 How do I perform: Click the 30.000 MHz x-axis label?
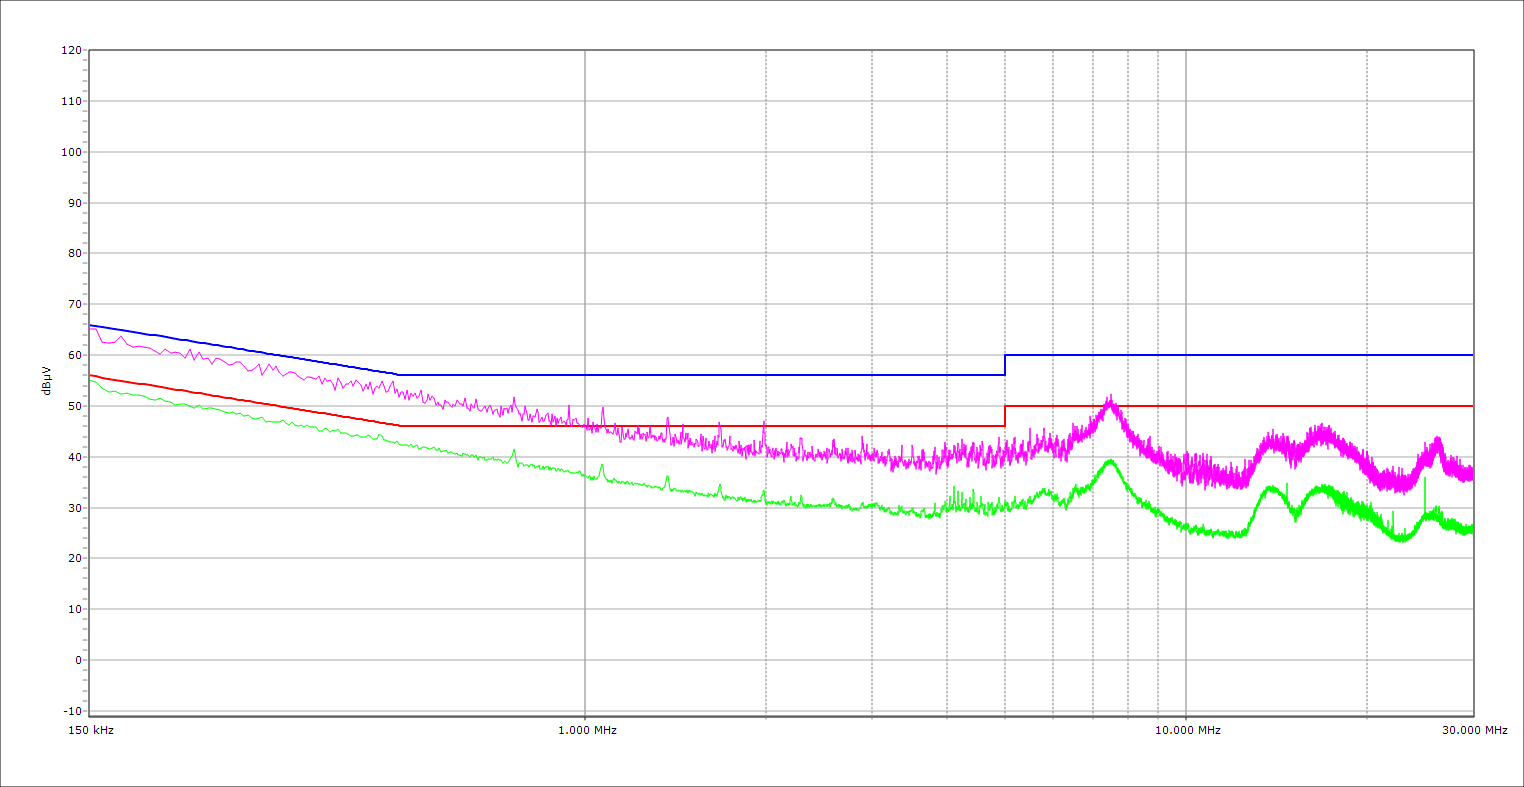point(1474,730)
